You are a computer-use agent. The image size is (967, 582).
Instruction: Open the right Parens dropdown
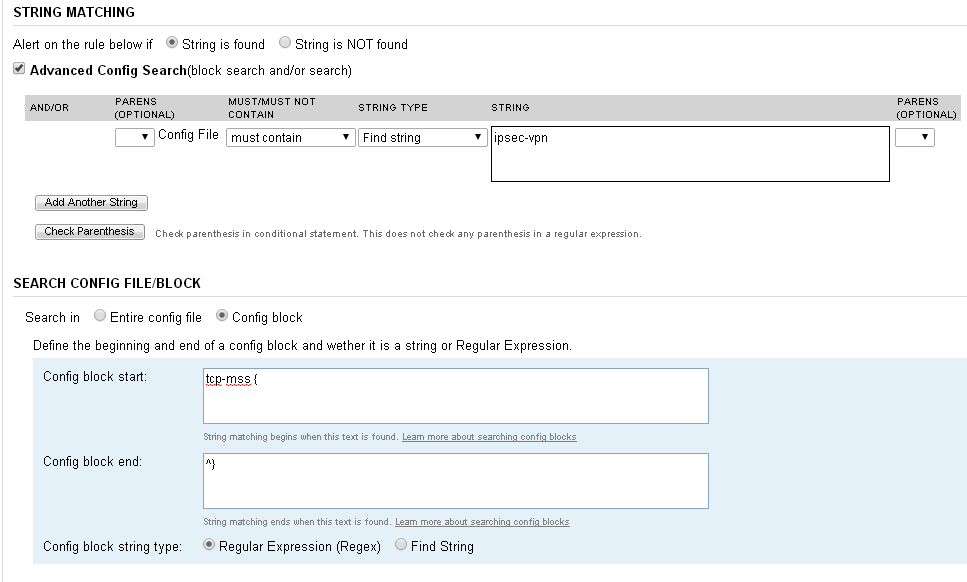pyautogui.click(x=914, y=137)
